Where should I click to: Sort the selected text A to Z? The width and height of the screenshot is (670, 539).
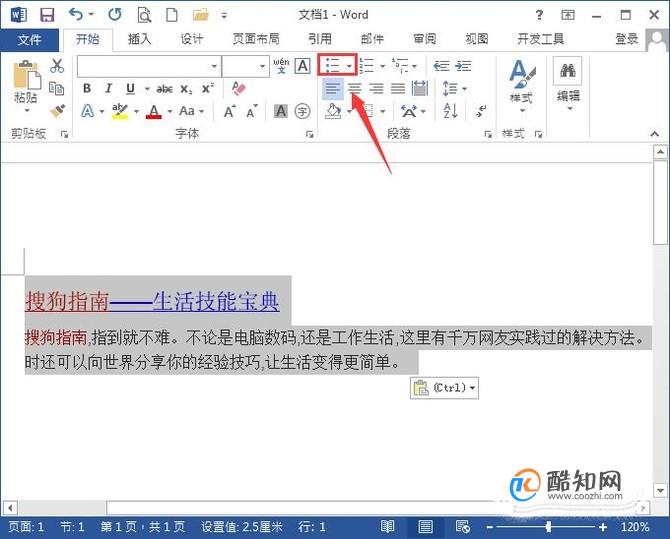[450, 111]
